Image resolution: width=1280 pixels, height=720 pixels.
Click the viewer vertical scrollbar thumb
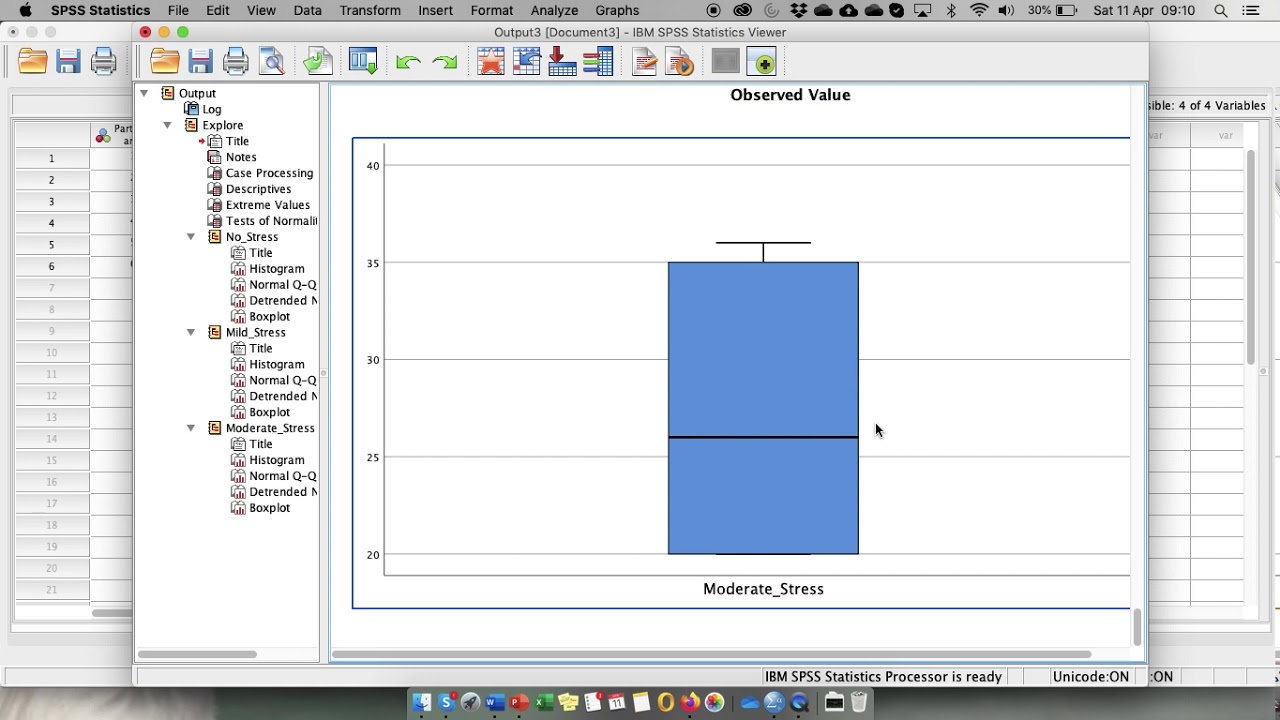tap(1137, 627)
